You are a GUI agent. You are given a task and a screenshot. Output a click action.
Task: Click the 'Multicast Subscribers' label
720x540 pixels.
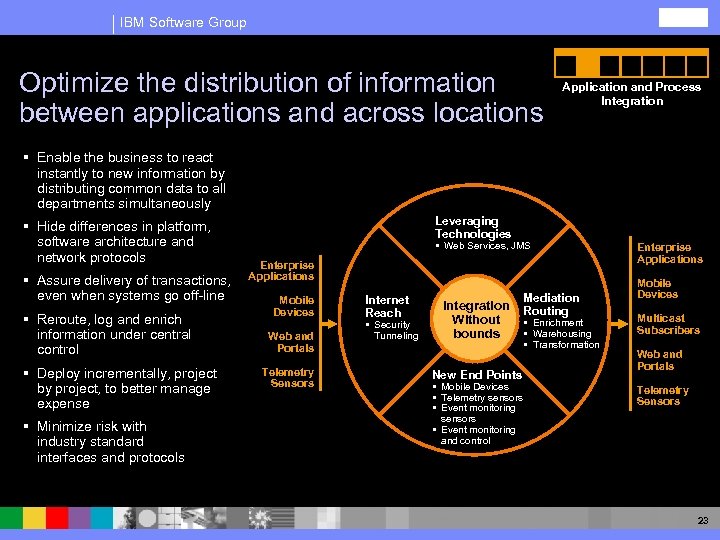tap(668, 324)
